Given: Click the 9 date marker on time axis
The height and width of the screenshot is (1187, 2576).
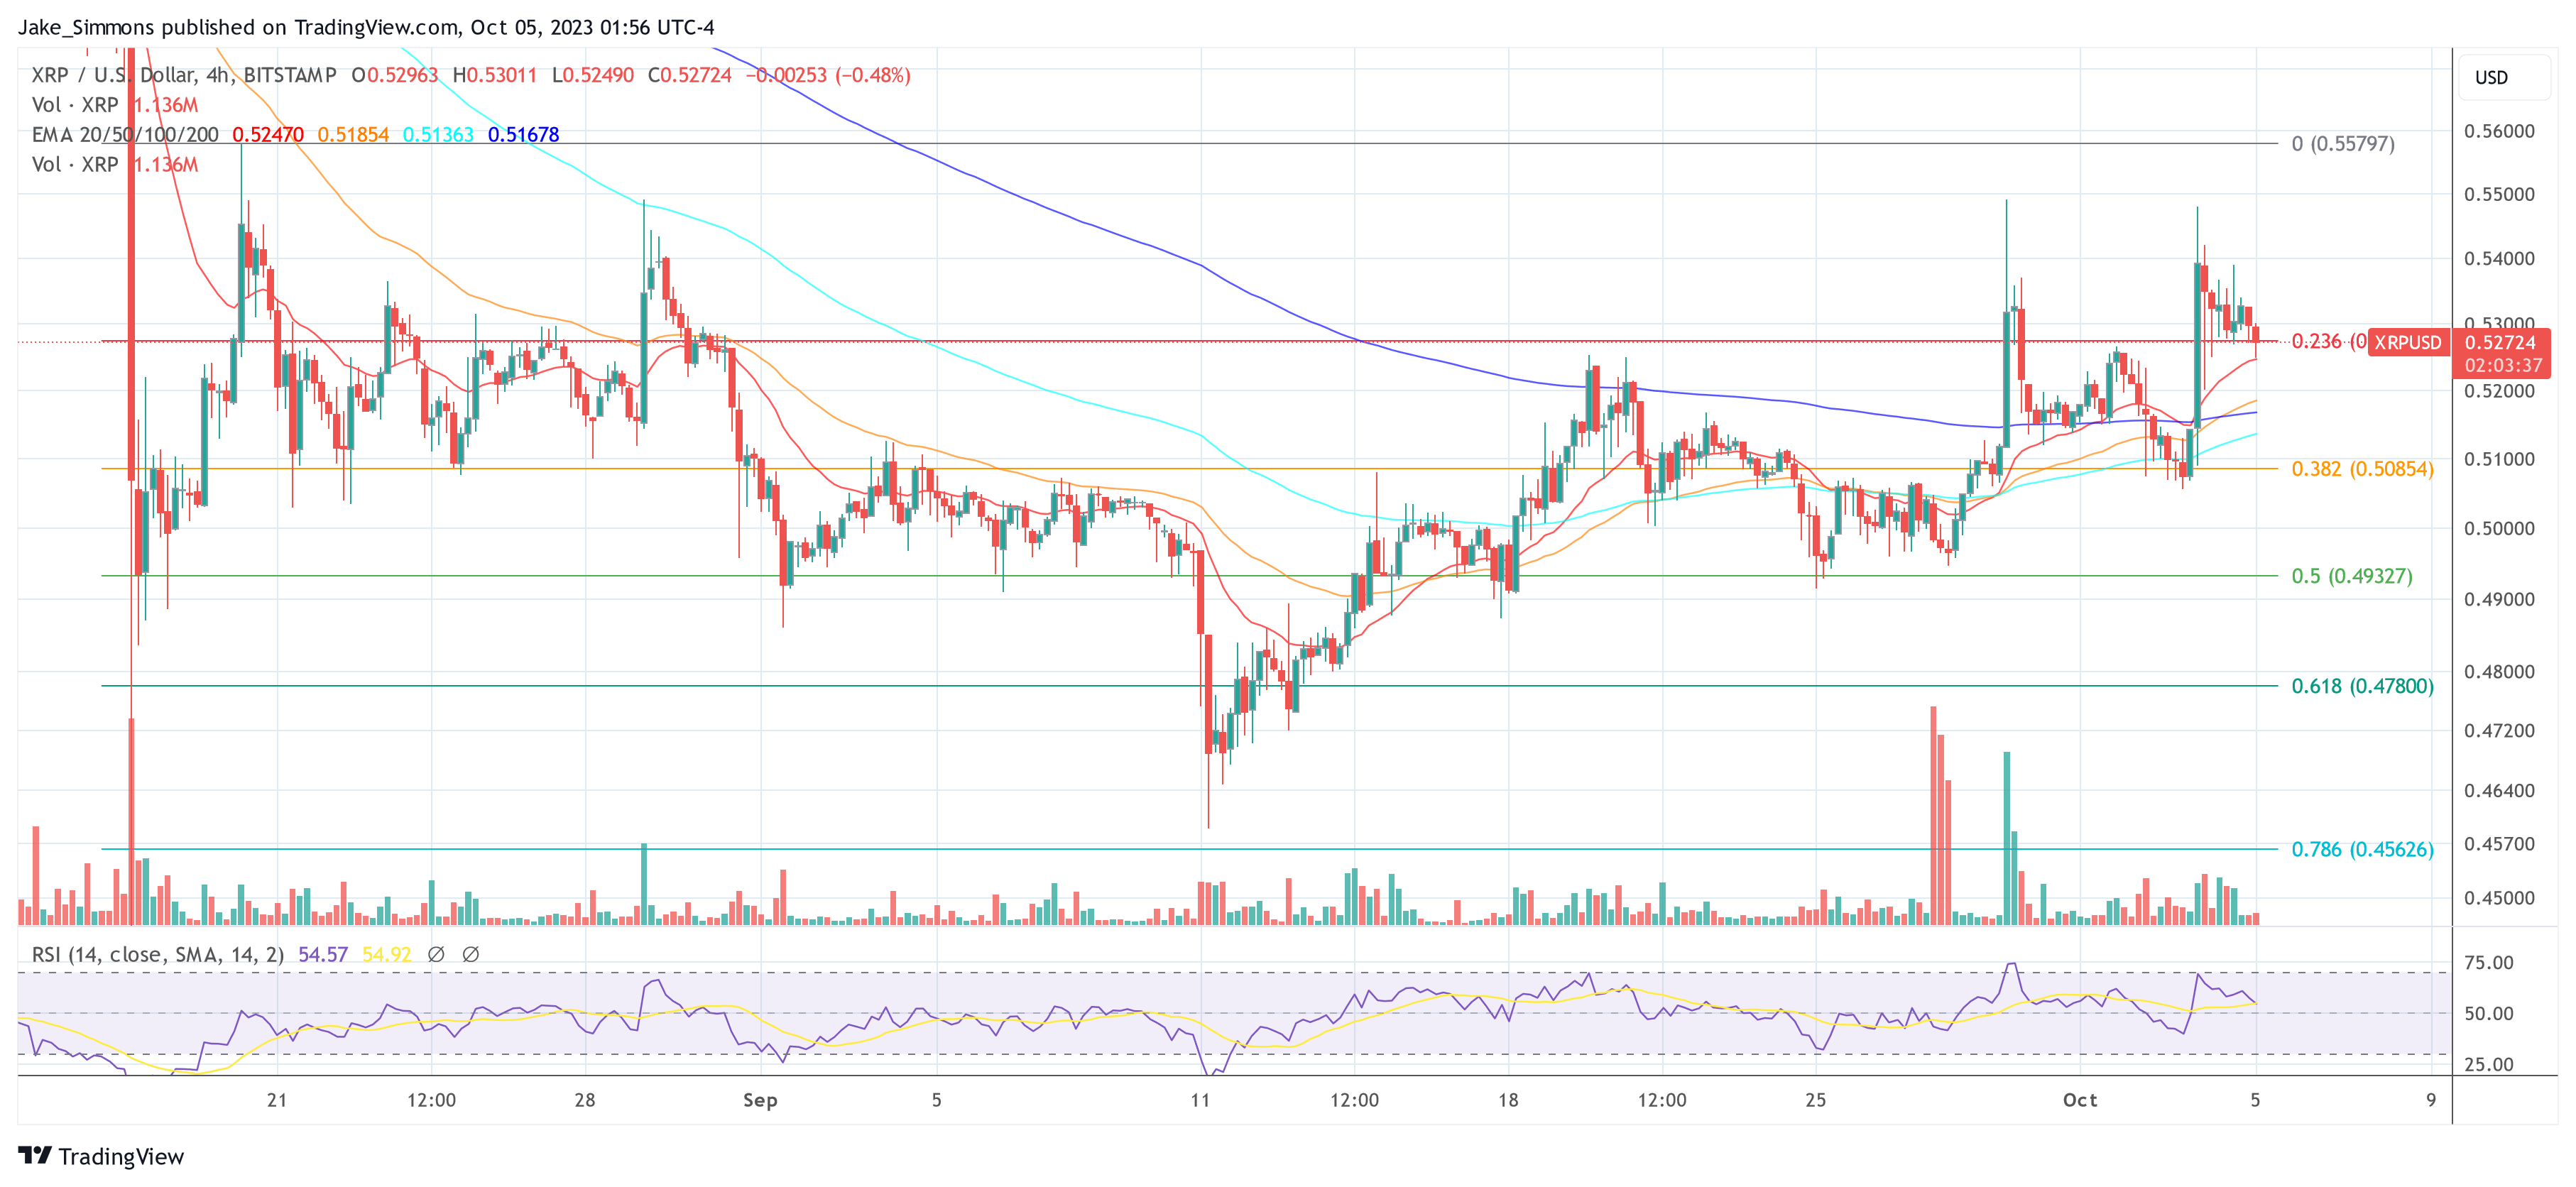Looking at the screenshot, I should [2431, 1100].
